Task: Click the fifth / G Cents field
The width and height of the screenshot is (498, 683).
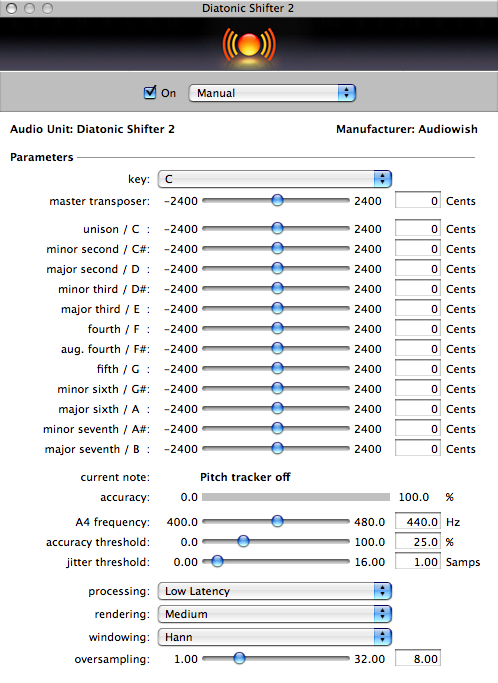Action: (x=418, y=369)
